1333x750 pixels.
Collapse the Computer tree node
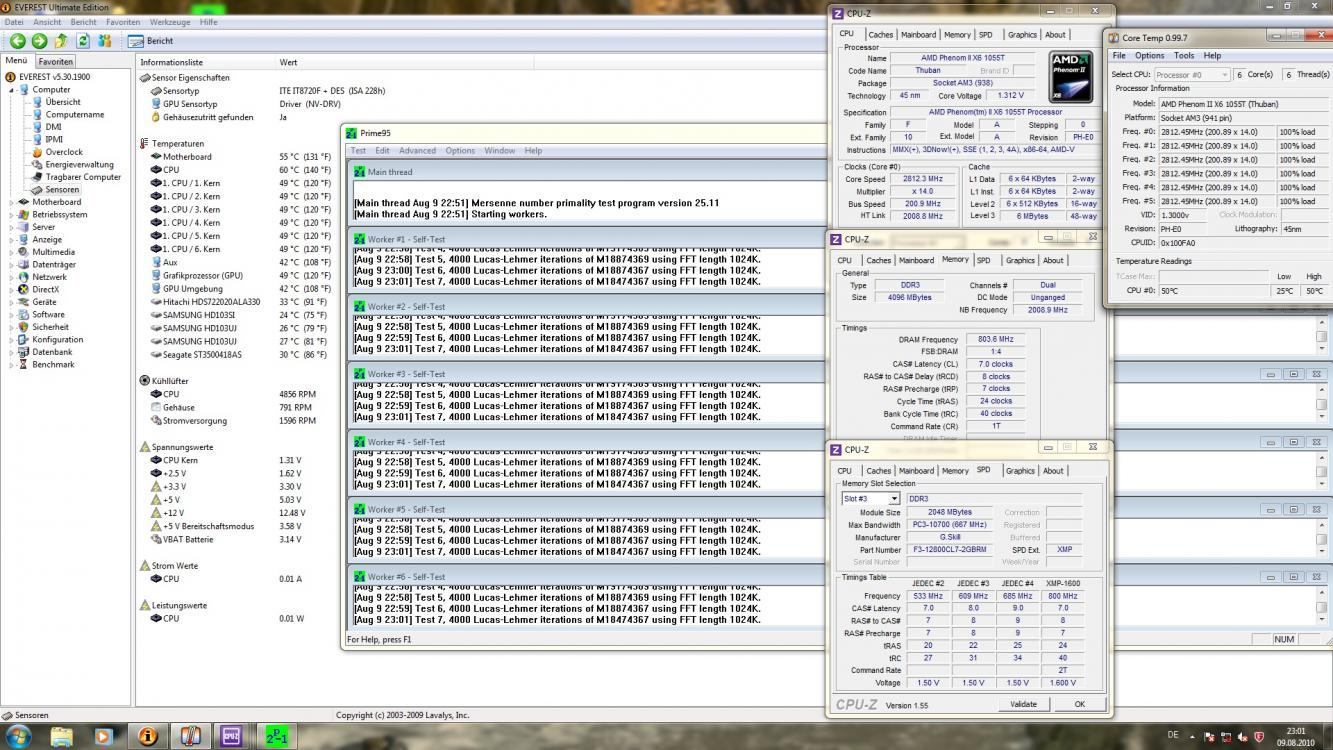pyautogui.click(x=12, y=90)
